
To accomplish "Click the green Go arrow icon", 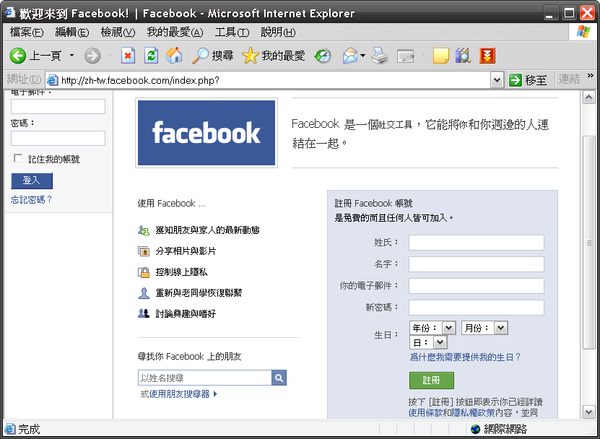I will click(x=515, y=80).
